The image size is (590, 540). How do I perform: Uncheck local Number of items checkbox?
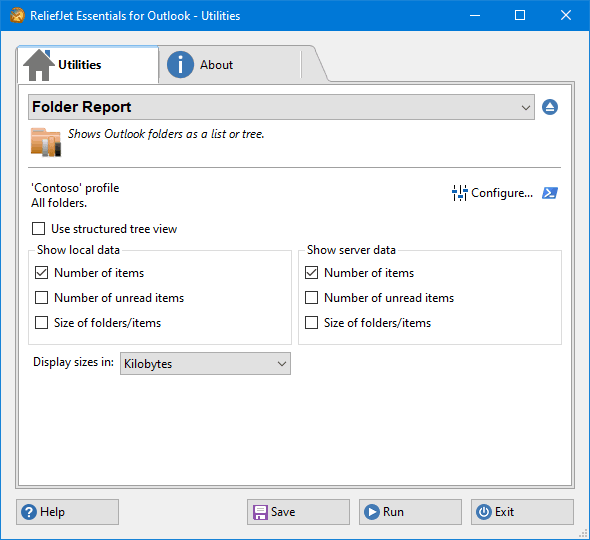pos(41,272)
